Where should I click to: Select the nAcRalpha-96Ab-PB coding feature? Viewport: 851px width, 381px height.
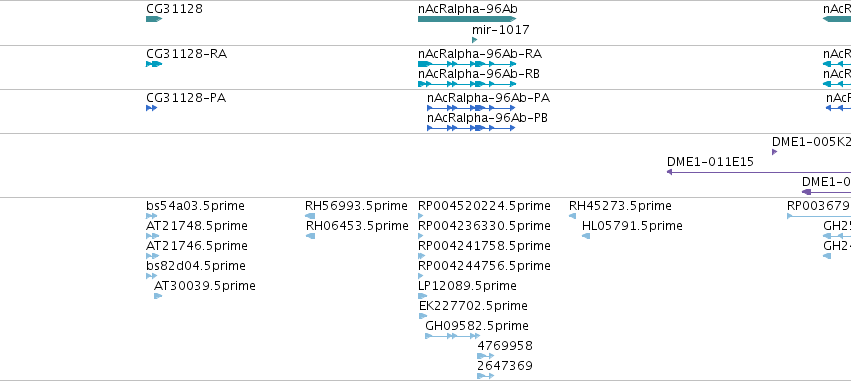[x=471, y=128]
